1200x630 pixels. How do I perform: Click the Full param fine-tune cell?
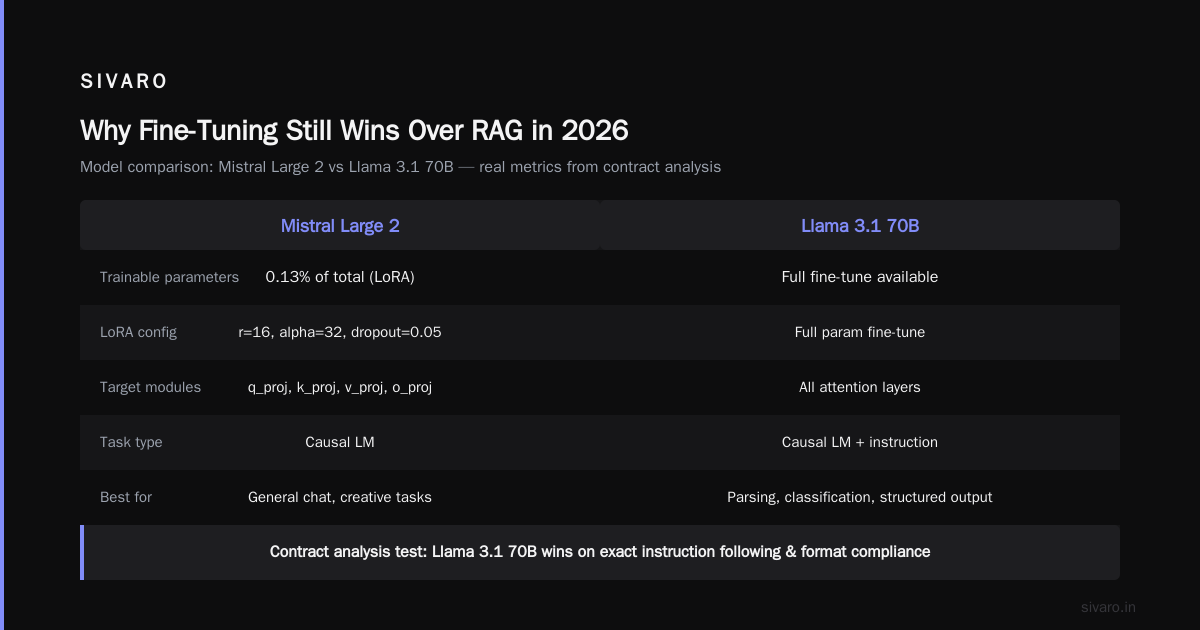pos(860,332)
